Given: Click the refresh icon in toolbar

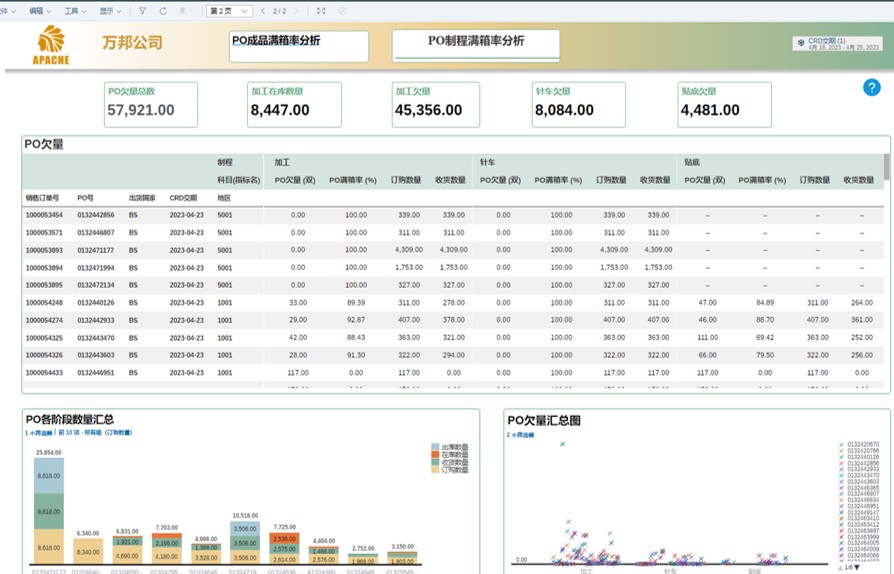Looking at the screenshot, I should (x=163, y=11).
